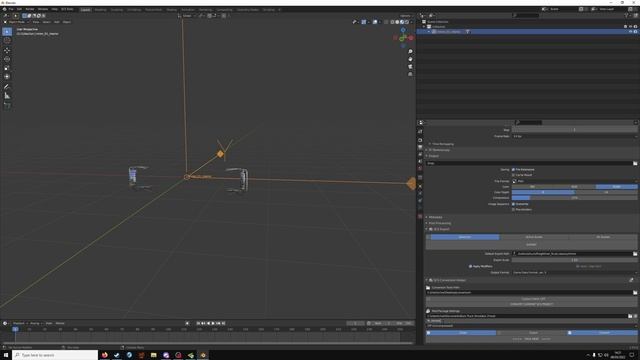Image resolution: width=640 pixels, height=360 pixels.
Task: Select the Move tool
Action: pyautogui.click(x=7, y=51)
